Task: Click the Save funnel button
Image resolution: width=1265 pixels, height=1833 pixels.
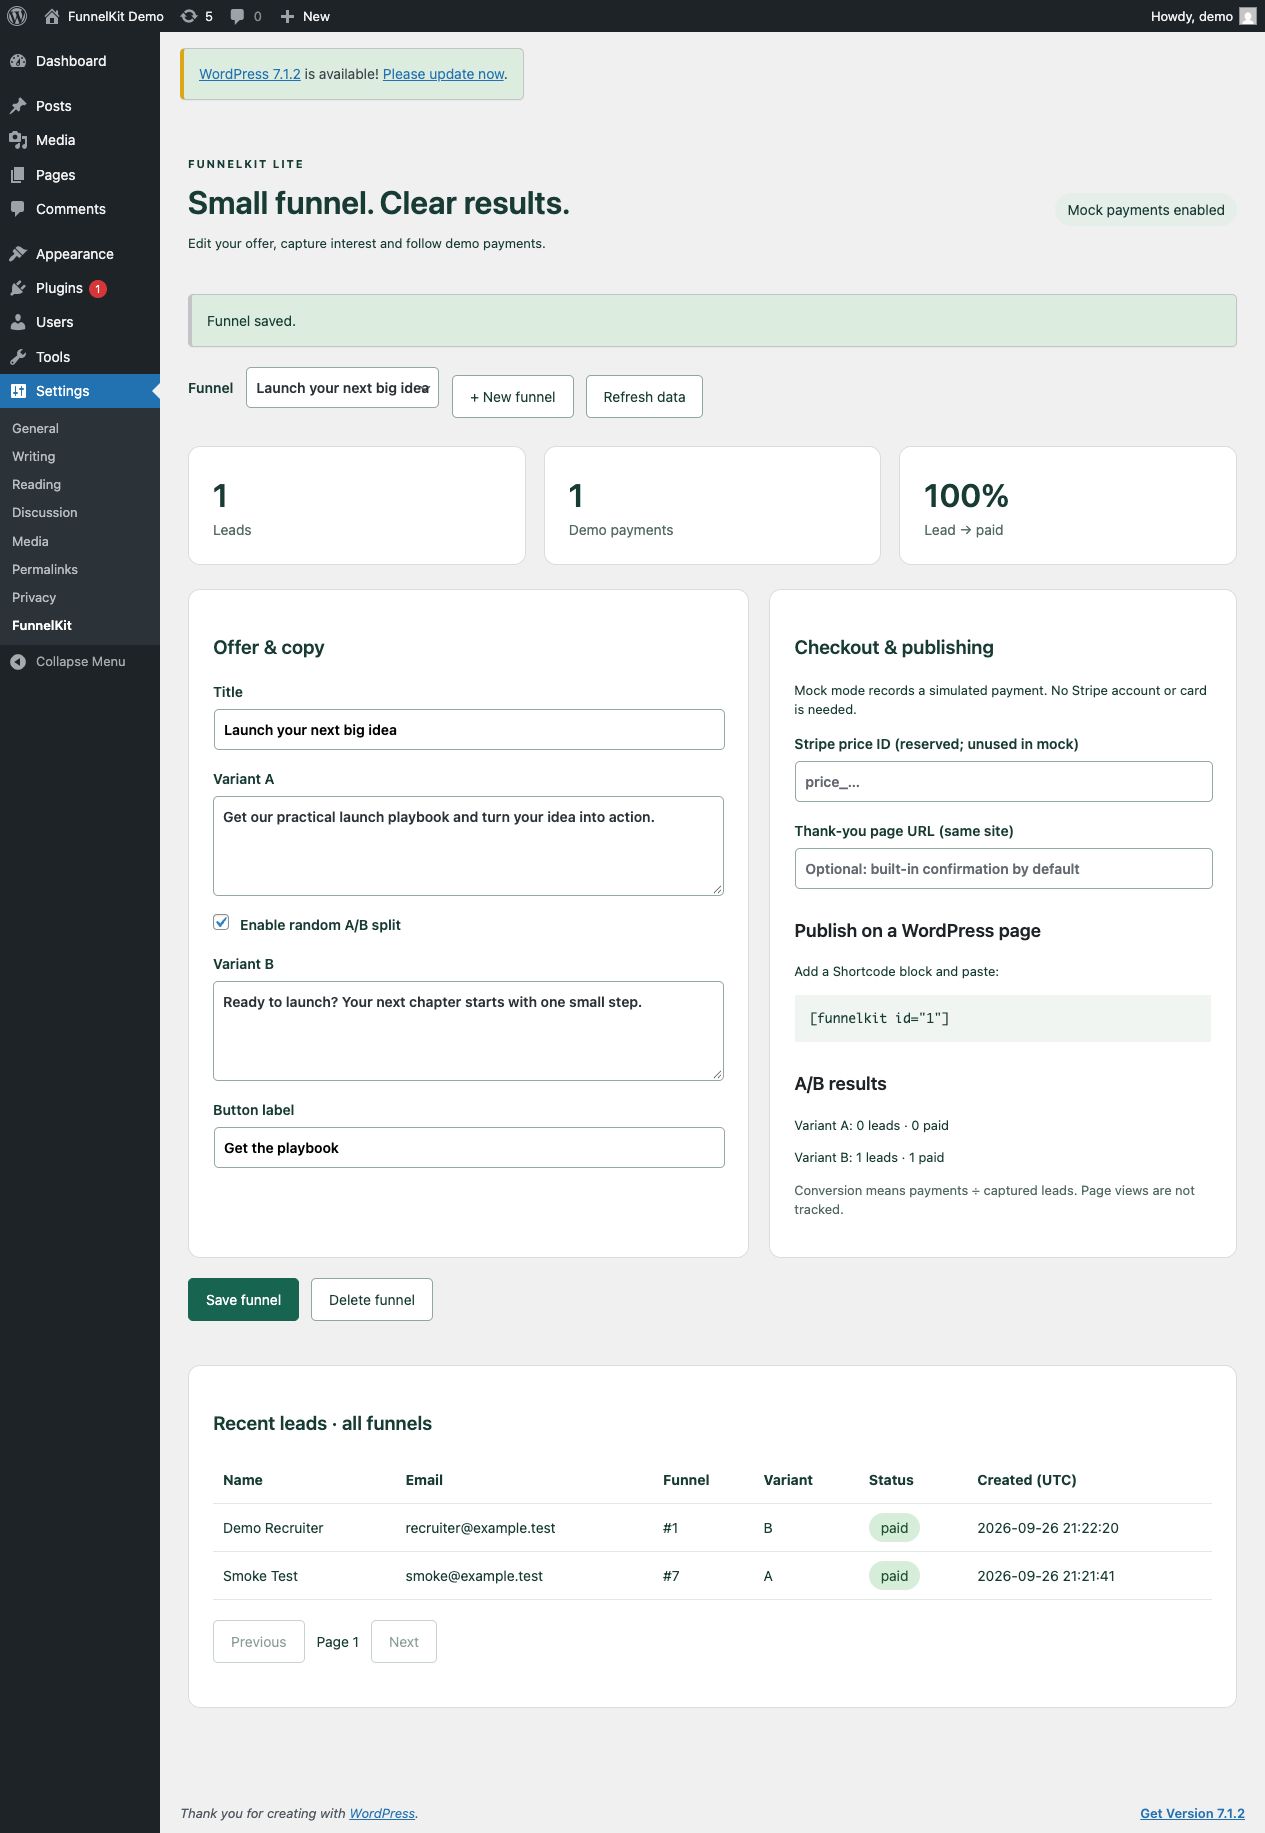Action: (x=243, y=1300)
